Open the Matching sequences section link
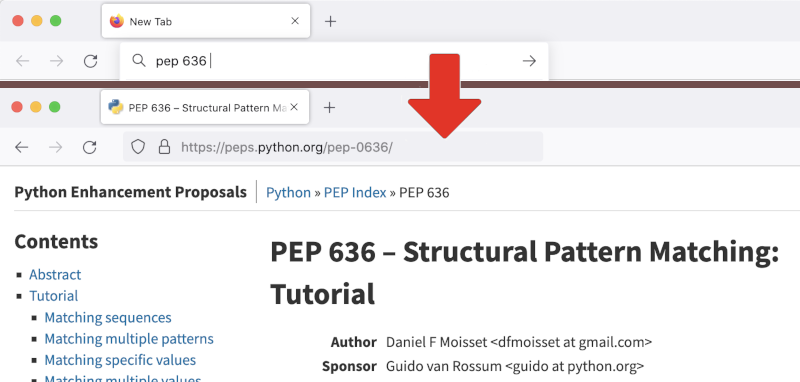800x382 pixels. (108, 317)
